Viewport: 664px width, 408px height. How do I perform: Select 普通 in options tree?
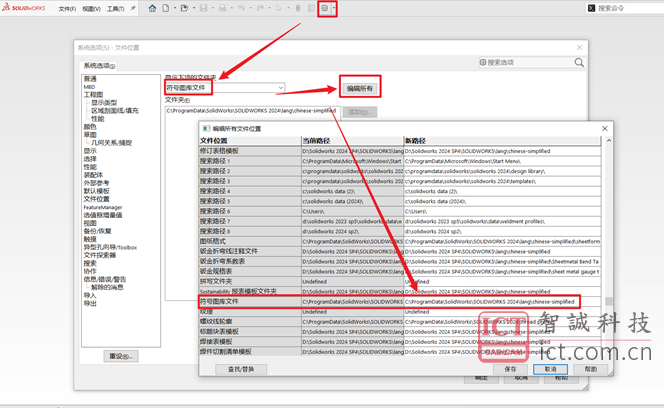coord(90,79)
